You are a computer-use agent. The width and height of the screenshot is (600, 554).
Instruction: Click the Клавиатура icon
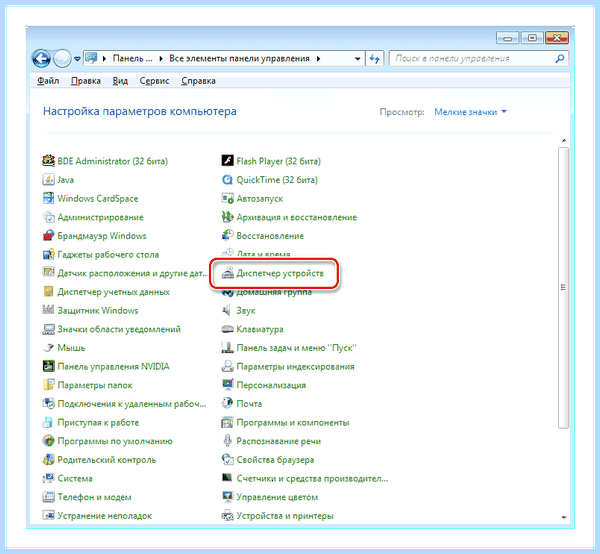tap(227, 329)
